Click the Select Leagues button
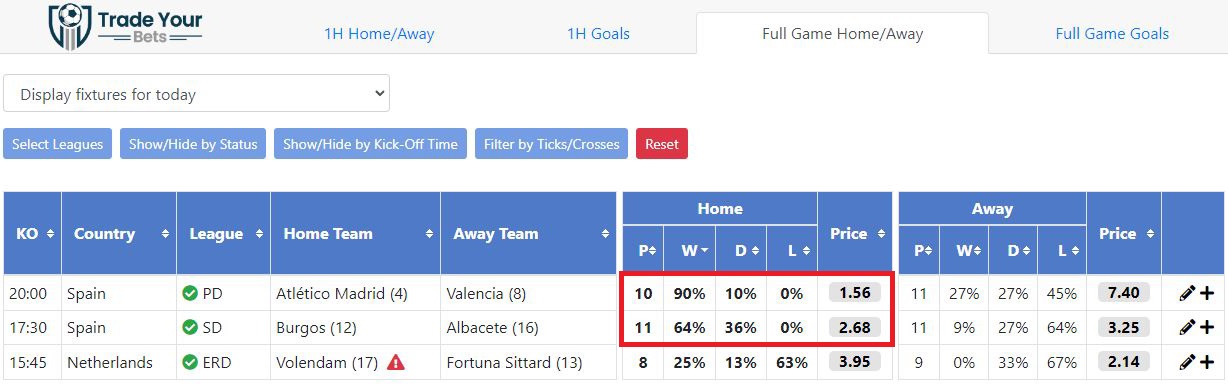This screenshot has width=1228, height=385. click(x=58, y=144)
